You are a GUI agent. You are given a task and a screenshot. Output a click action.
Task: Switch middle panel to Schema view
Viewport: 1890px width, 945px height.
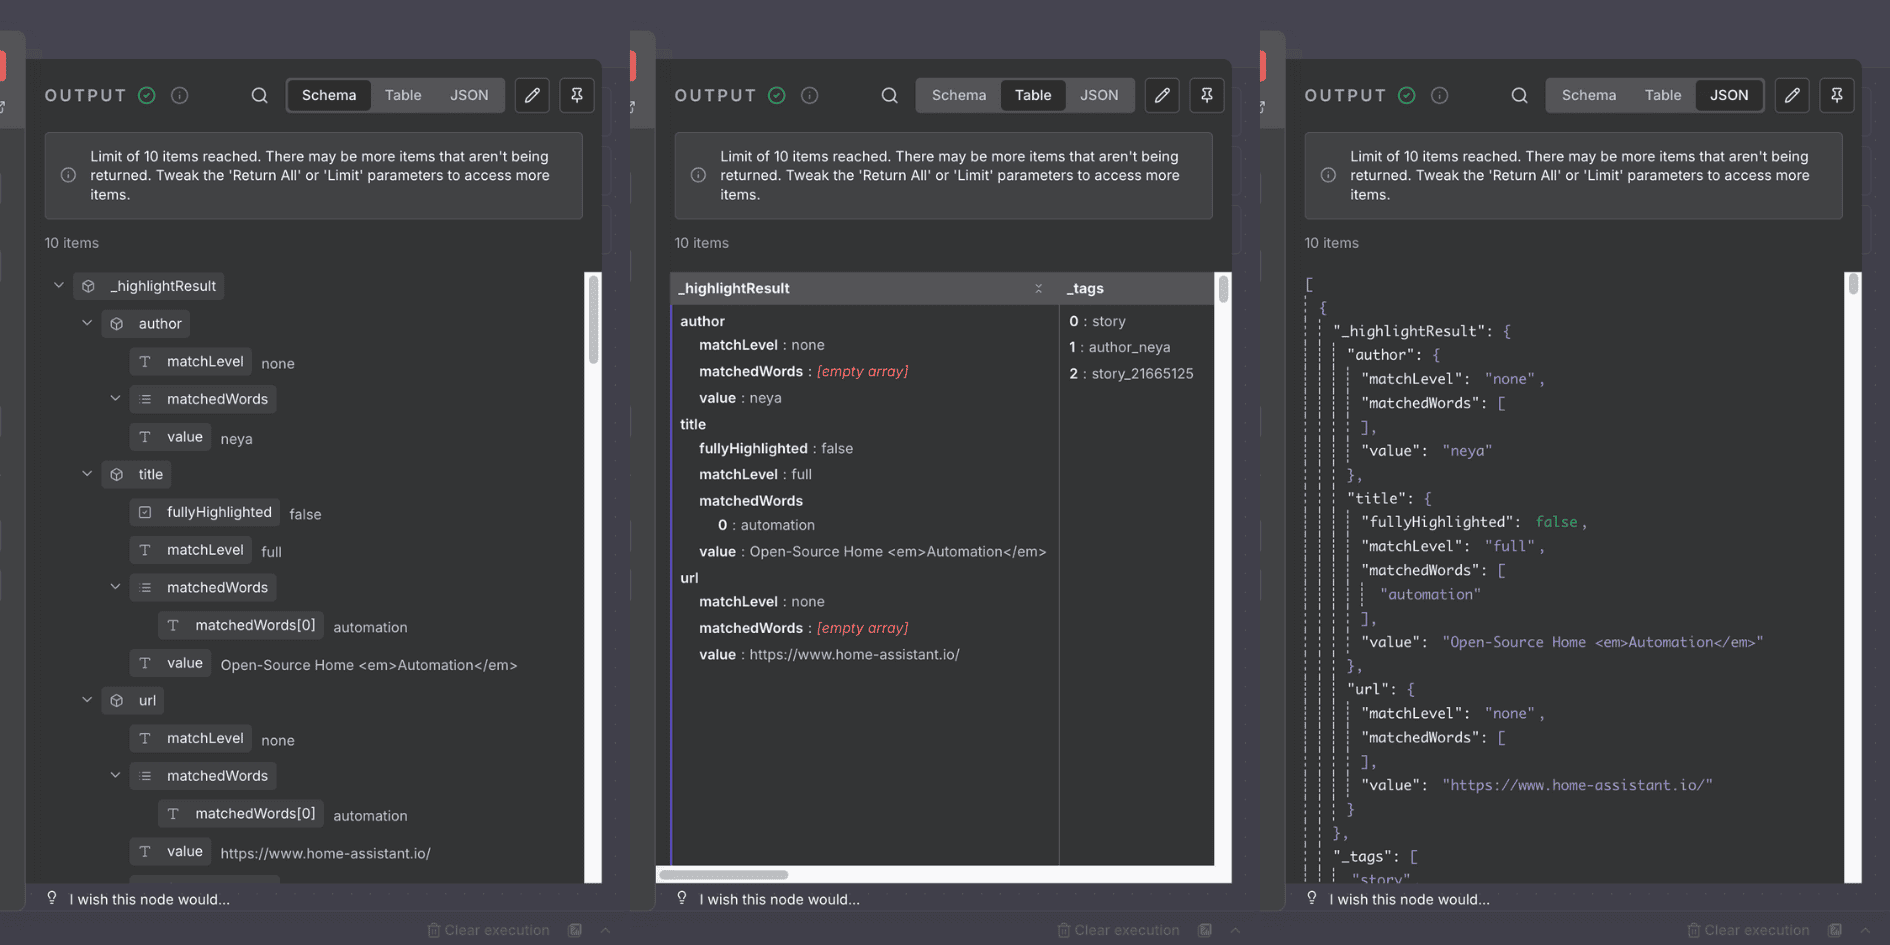[959, 95]
